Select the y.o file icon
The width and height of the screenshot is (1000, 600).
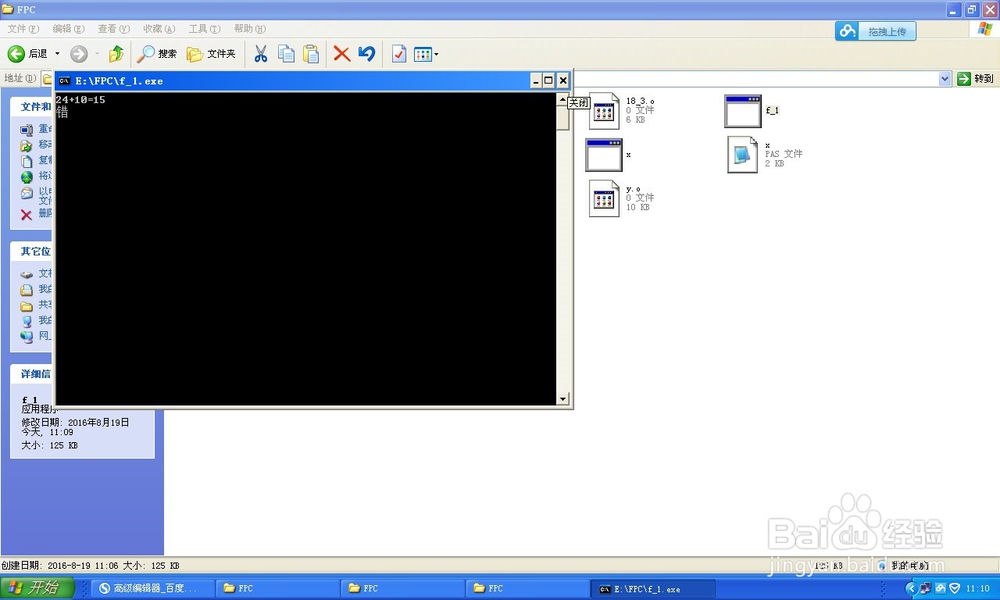pos(603,198)
